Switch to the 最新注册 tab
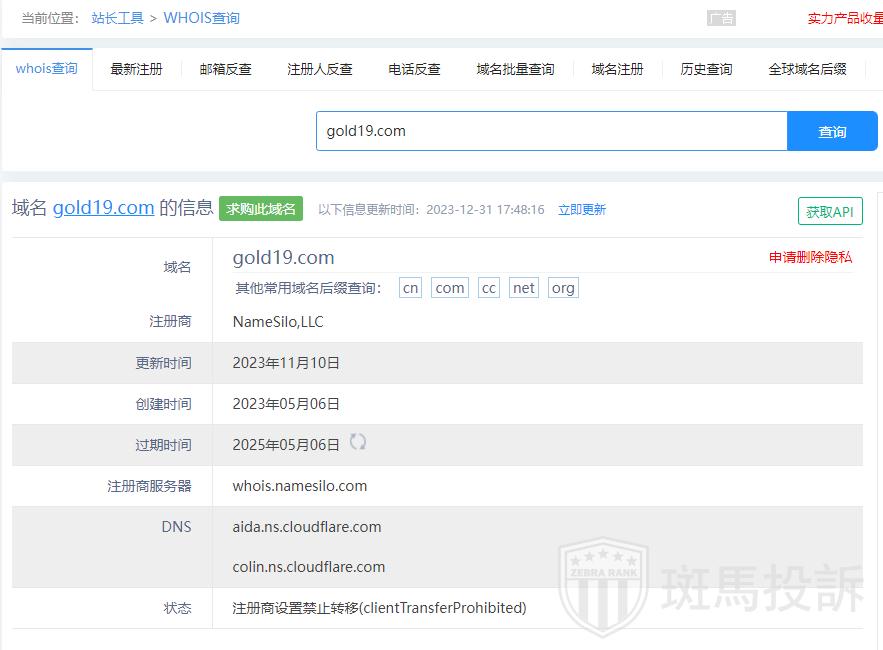Screen dimensions: 883x650 136,69
